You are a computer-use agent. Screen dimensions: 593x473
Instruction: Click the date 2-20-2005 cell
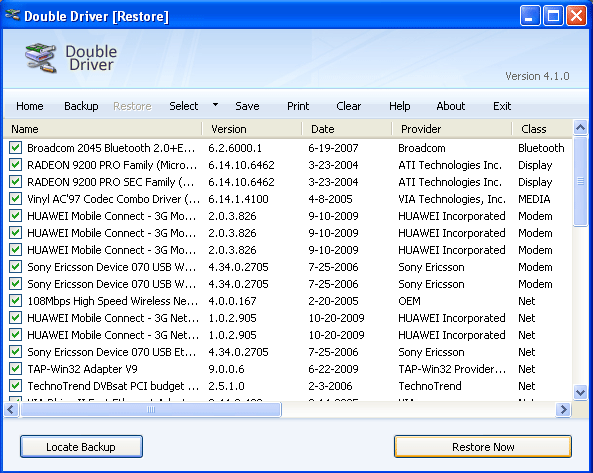coord(333,301)
